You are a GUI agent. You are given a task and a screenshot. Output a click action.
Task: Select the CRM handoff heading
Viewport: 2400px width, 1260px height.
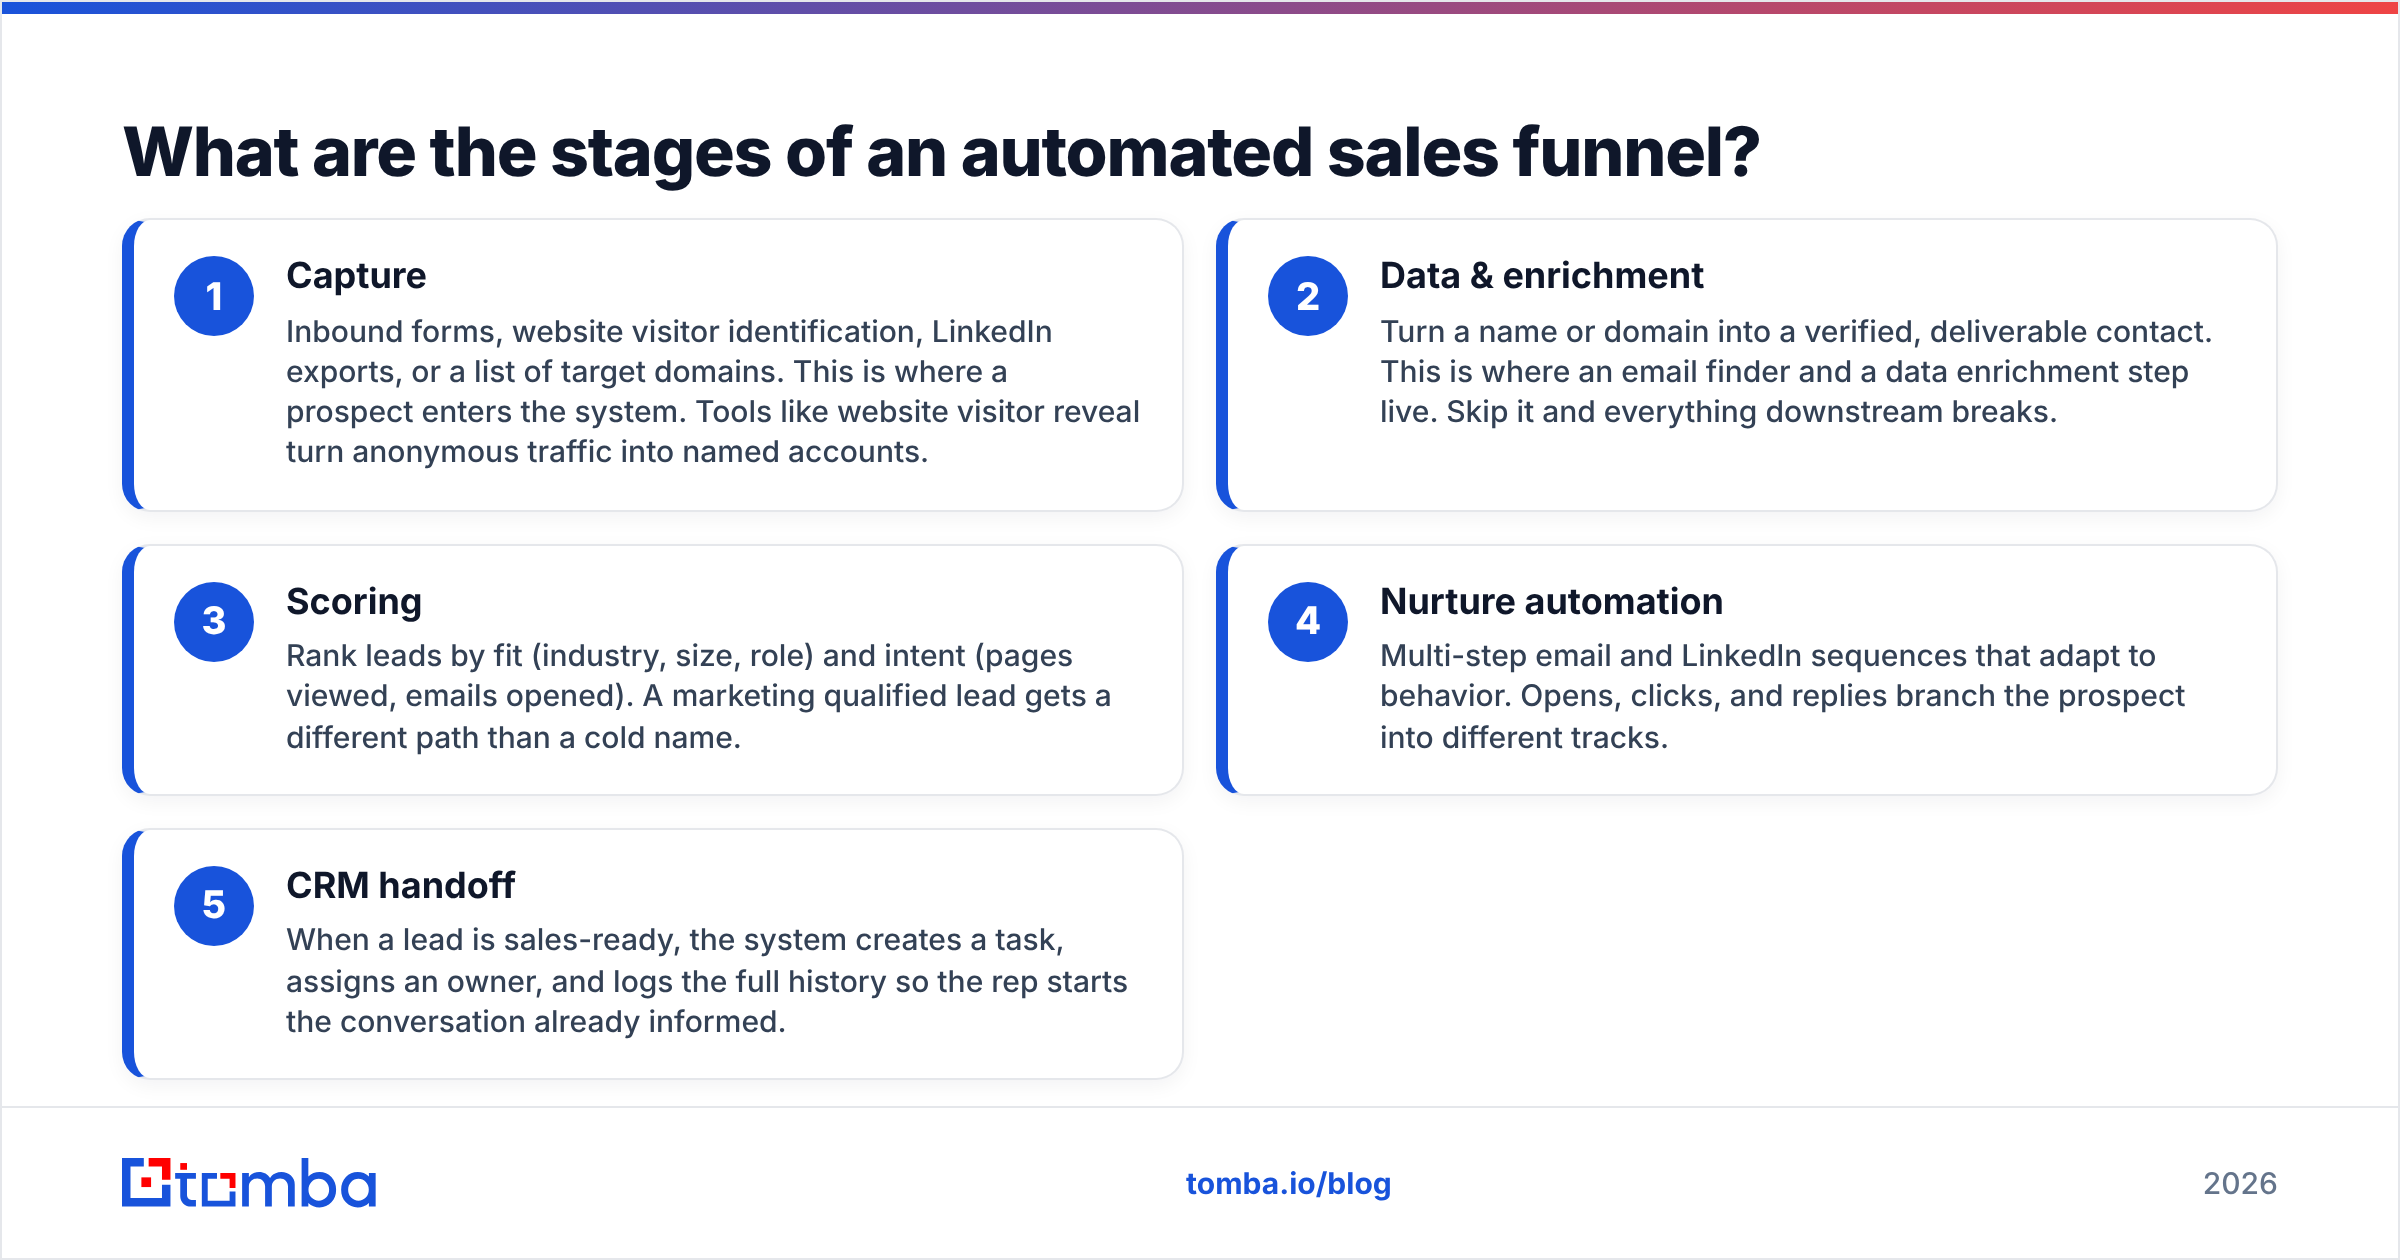tap(400, 885)
